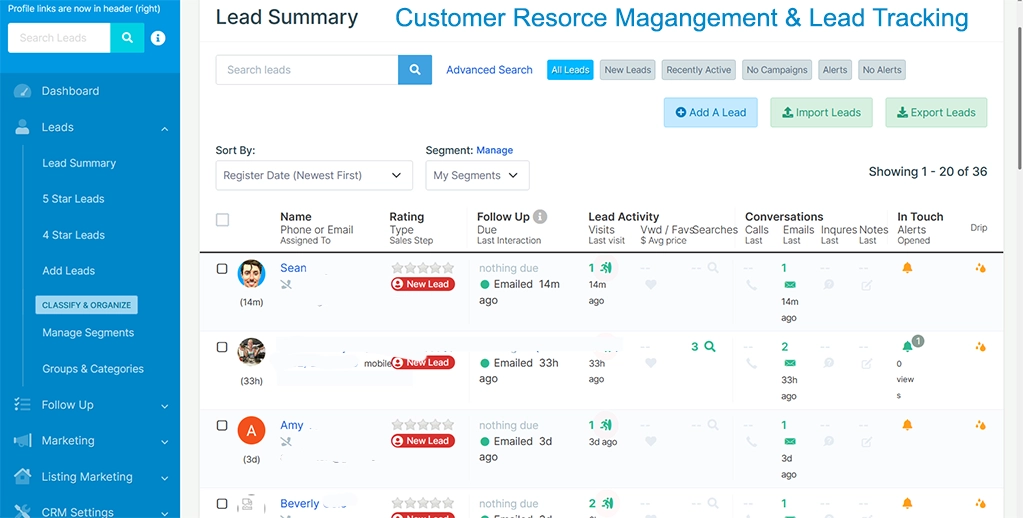Select the No Alerts filter tab
Screen dimensions: 1023x518
pyautogui.click(x=882, y=70)
